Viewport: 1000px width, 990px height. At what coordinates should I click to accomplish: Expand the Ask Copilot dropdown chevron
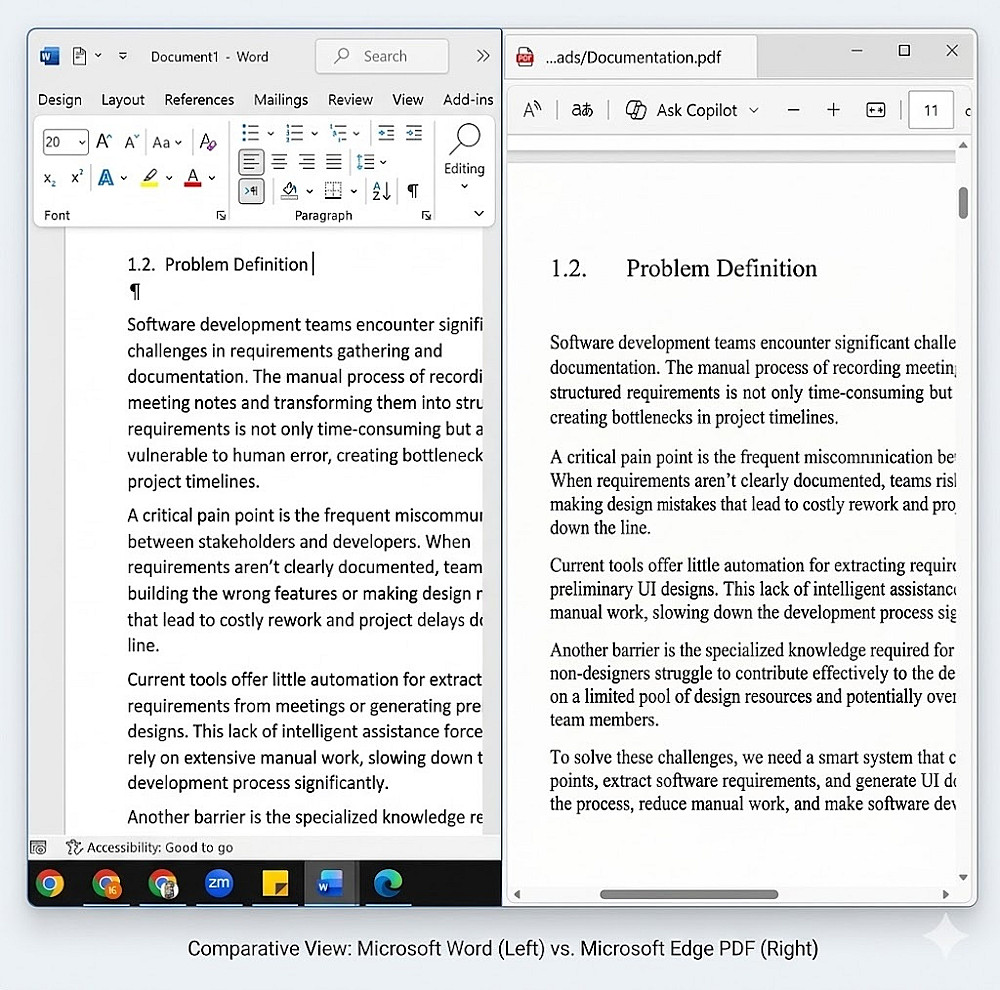click(754, 110)
